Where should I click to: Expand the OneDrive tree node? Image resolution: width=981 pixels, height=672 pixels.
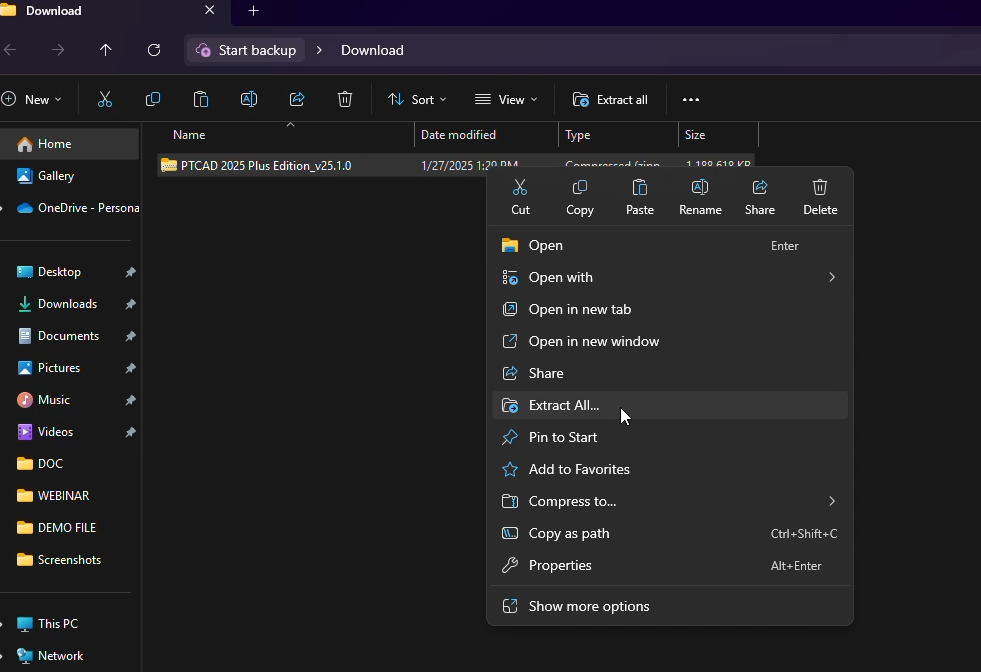3,208
